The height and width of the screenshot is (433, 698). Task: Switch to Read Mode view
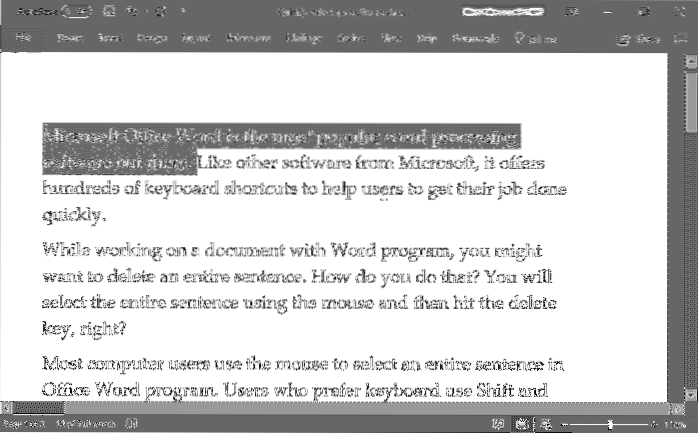498,425
